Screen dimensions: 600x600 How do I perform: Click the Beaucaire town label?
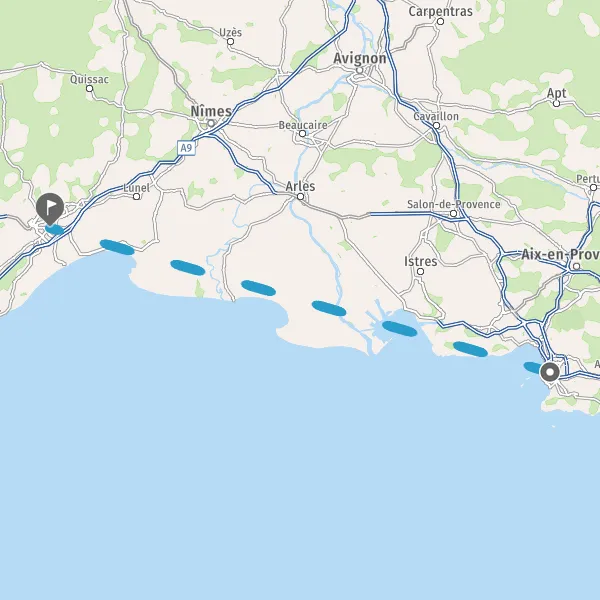click(x=303, y=125)
